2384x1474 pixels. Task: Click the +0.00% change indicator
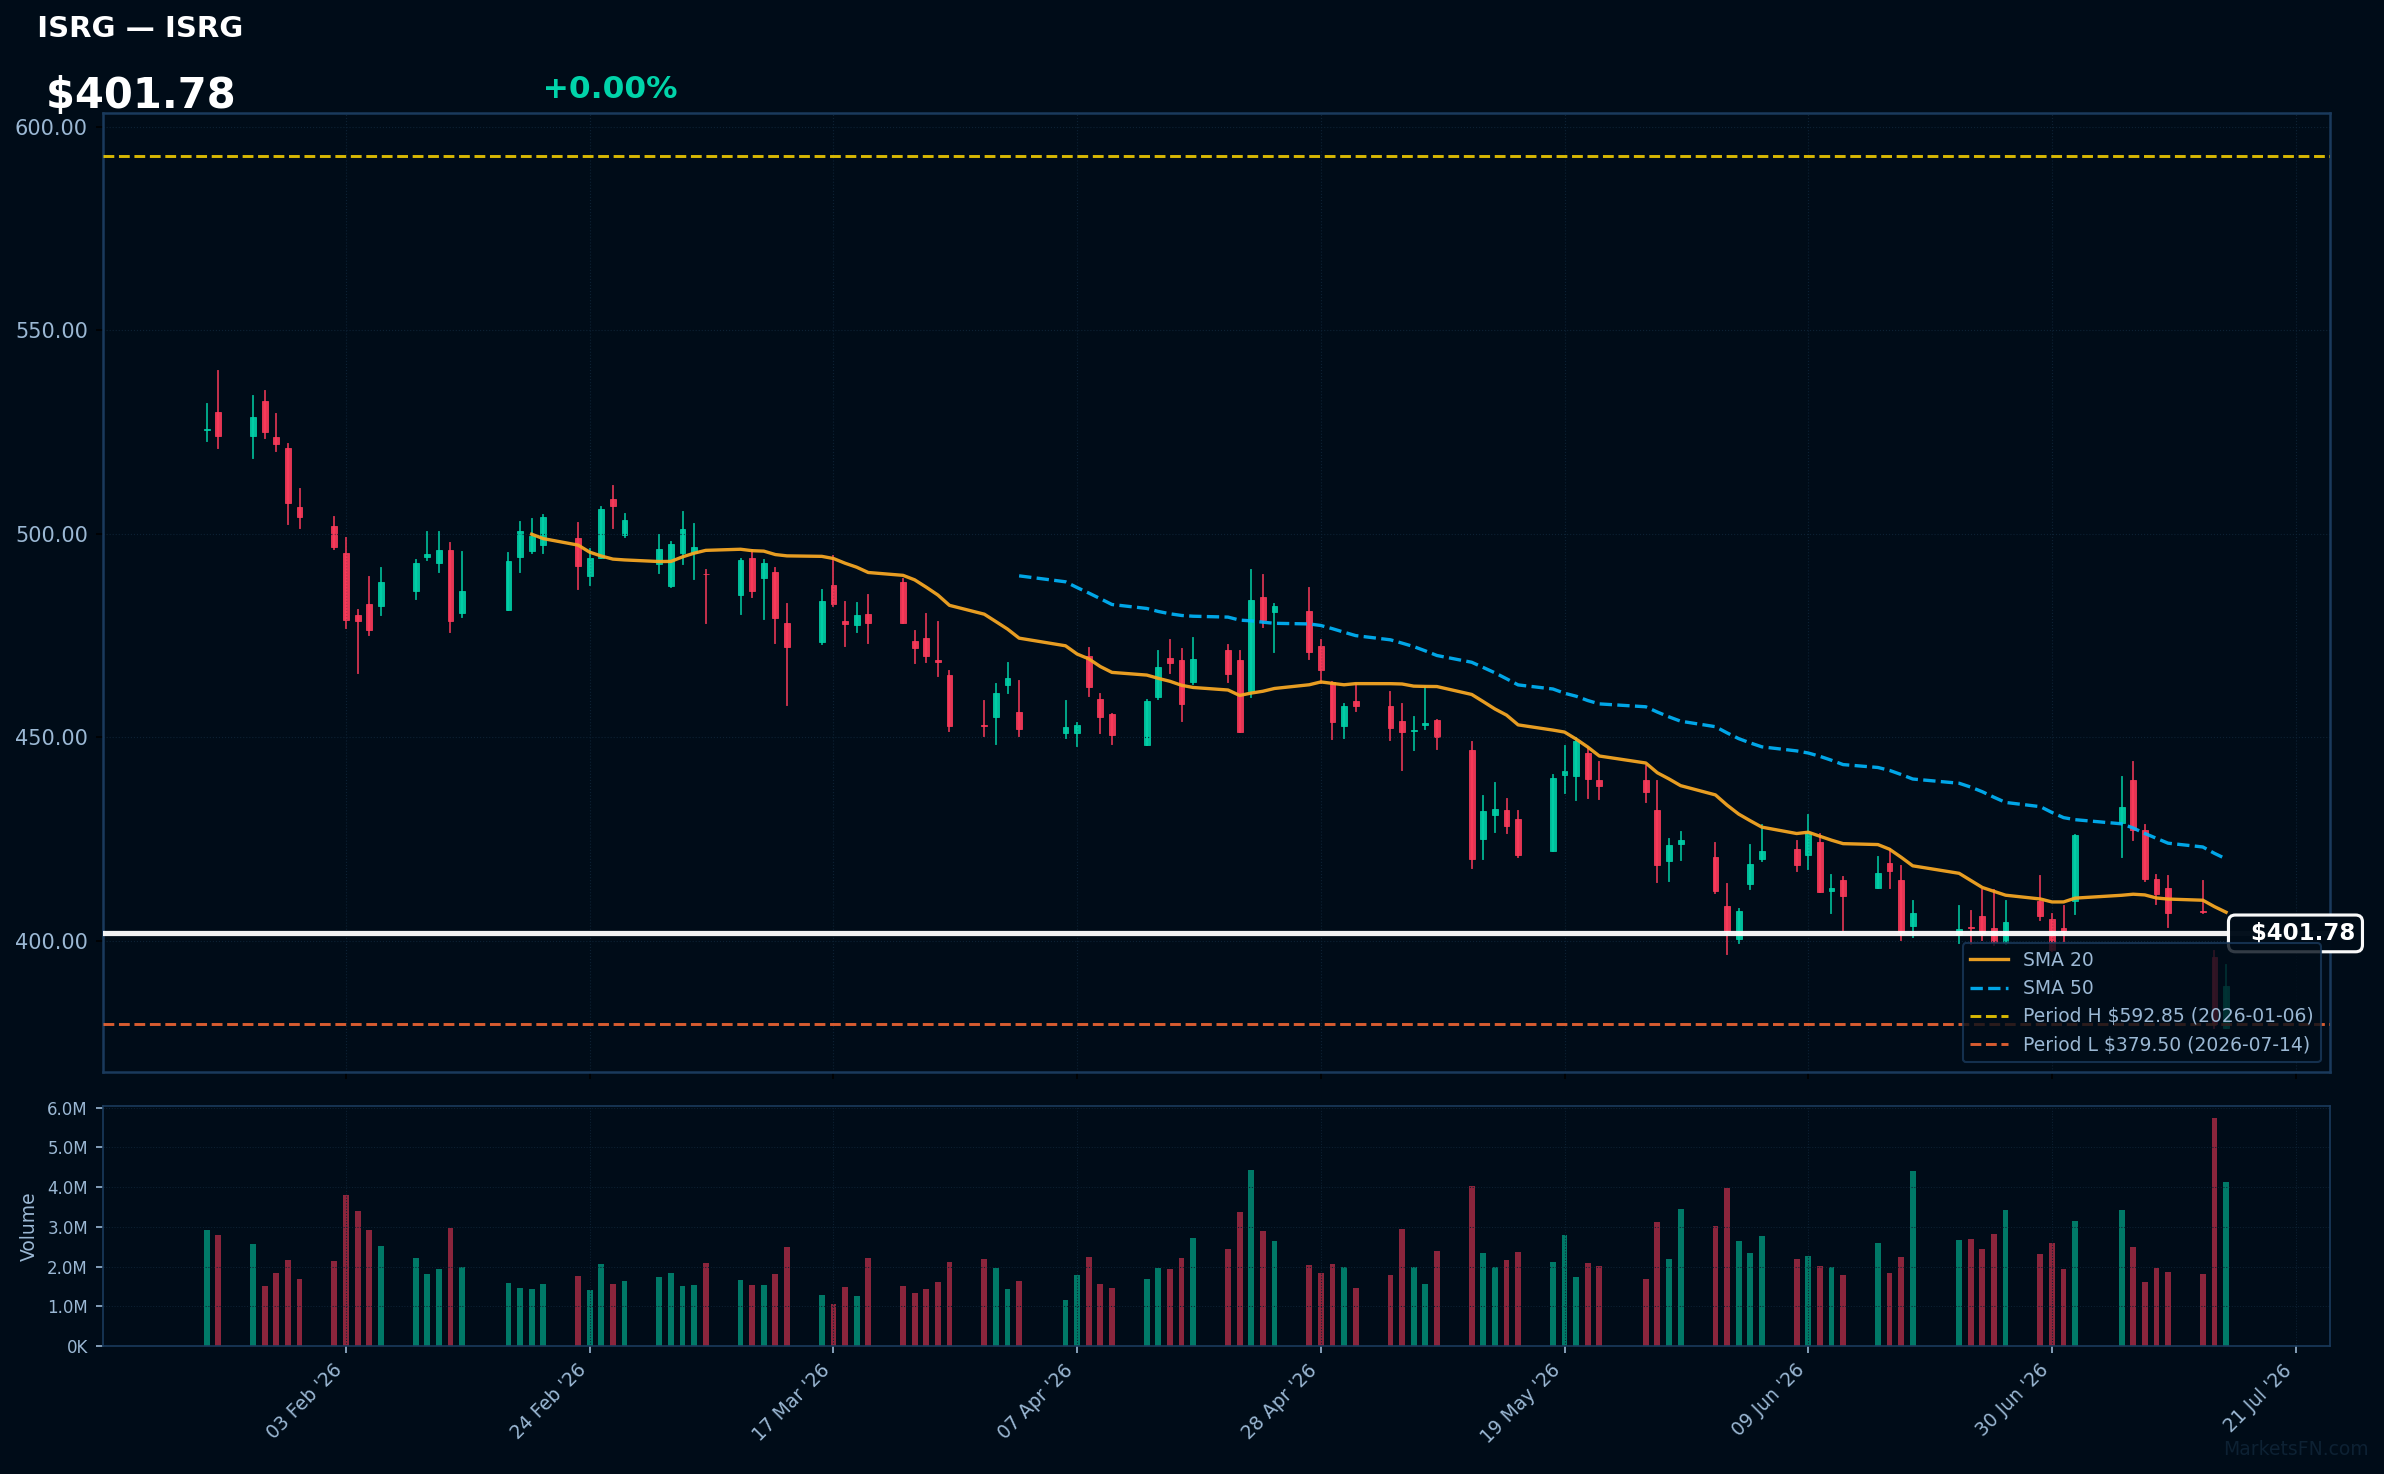[x=610, y=88]
